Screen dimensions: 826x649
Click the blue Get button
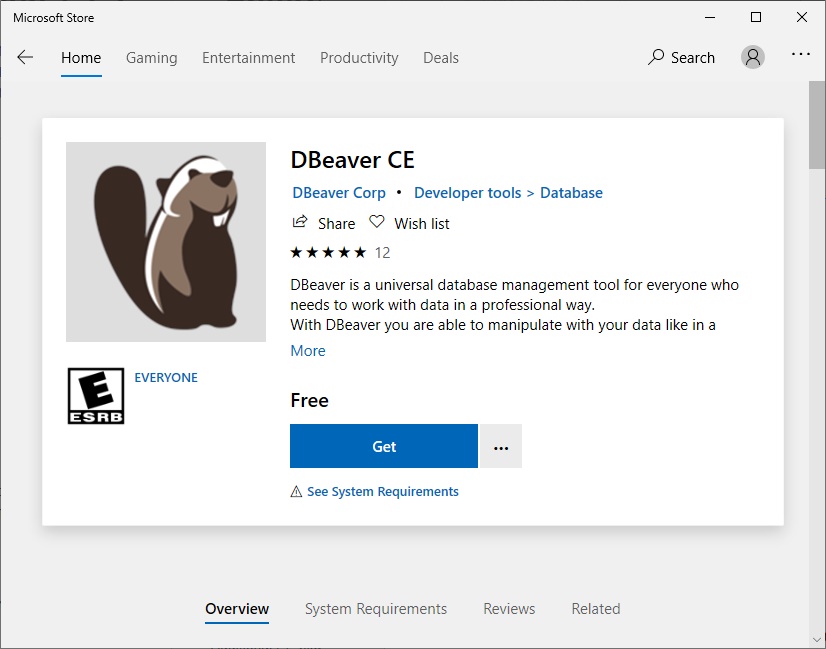pos(384,446)
